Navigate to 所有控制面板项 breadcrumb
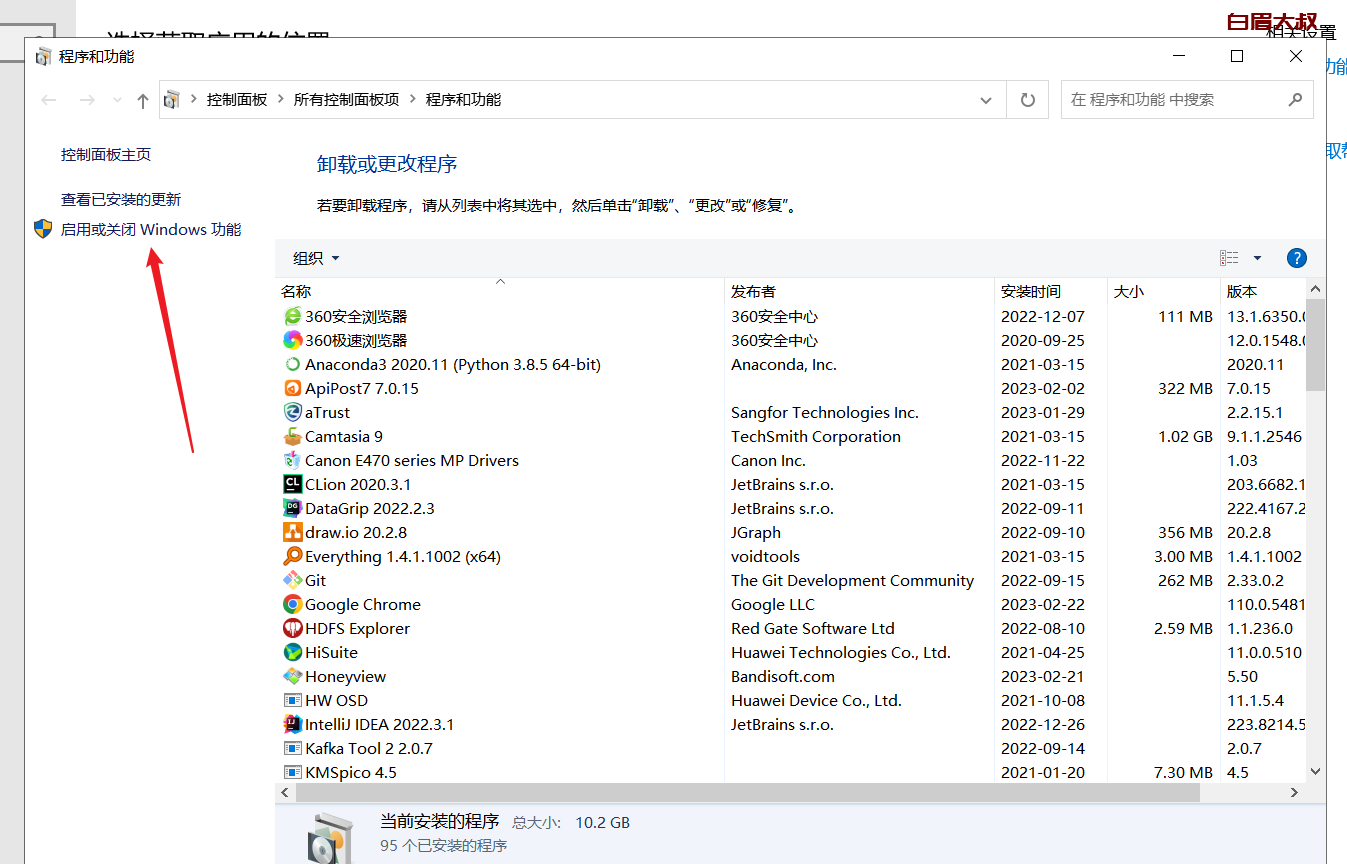The image size is (1347, 864). coord(346,100)
